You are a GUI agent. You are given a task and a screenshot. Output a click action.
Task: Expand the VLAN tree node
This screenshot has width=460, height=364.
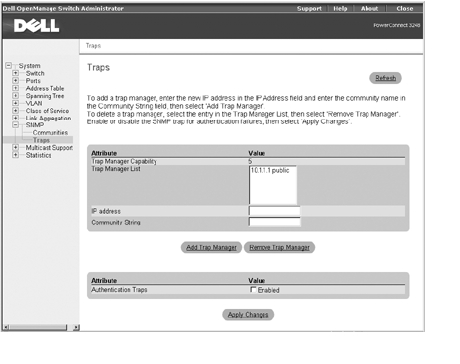tap(15, 103)
